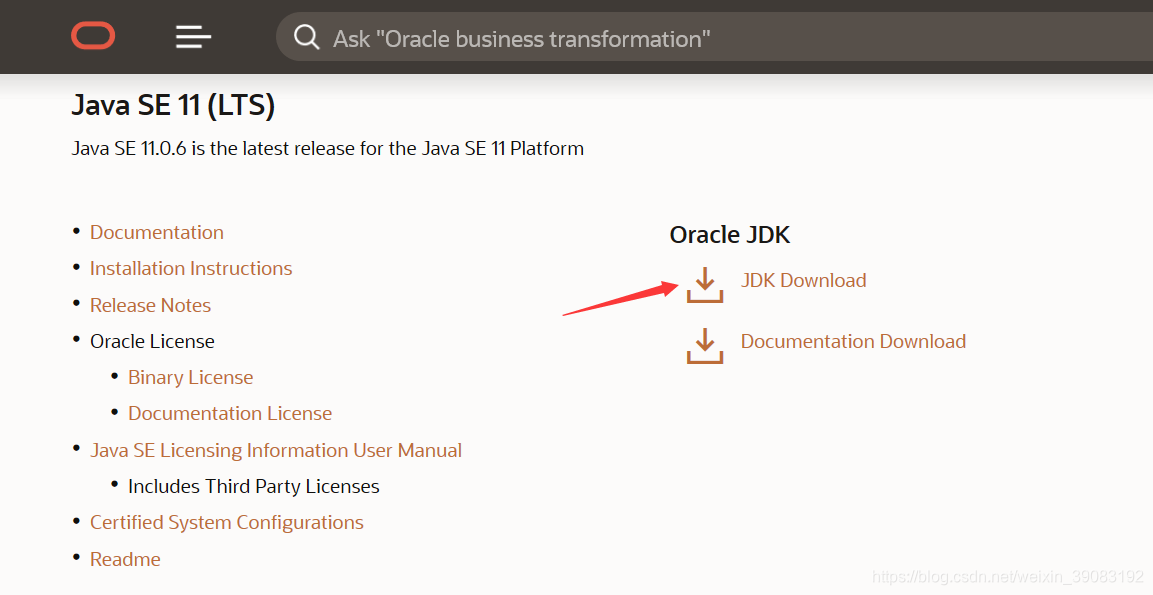Open the Documentation link
The image size is (1153, 595).
coord(157,232)
